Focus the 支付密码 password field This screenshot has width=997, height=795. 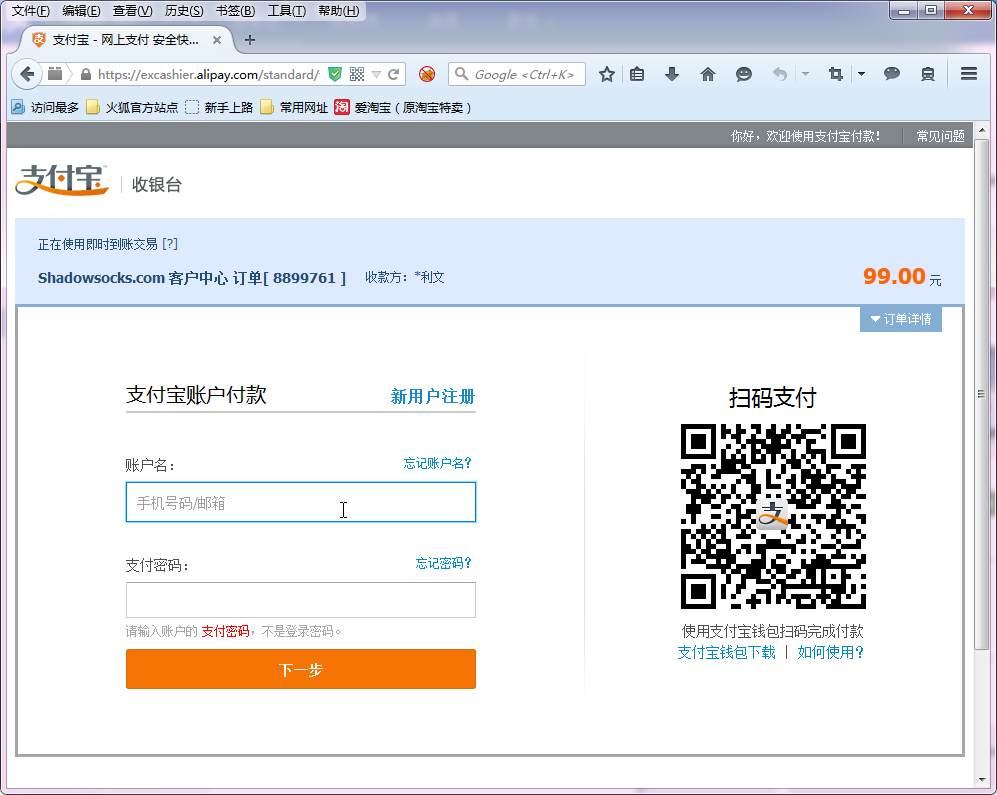click(x=301, y=600)
